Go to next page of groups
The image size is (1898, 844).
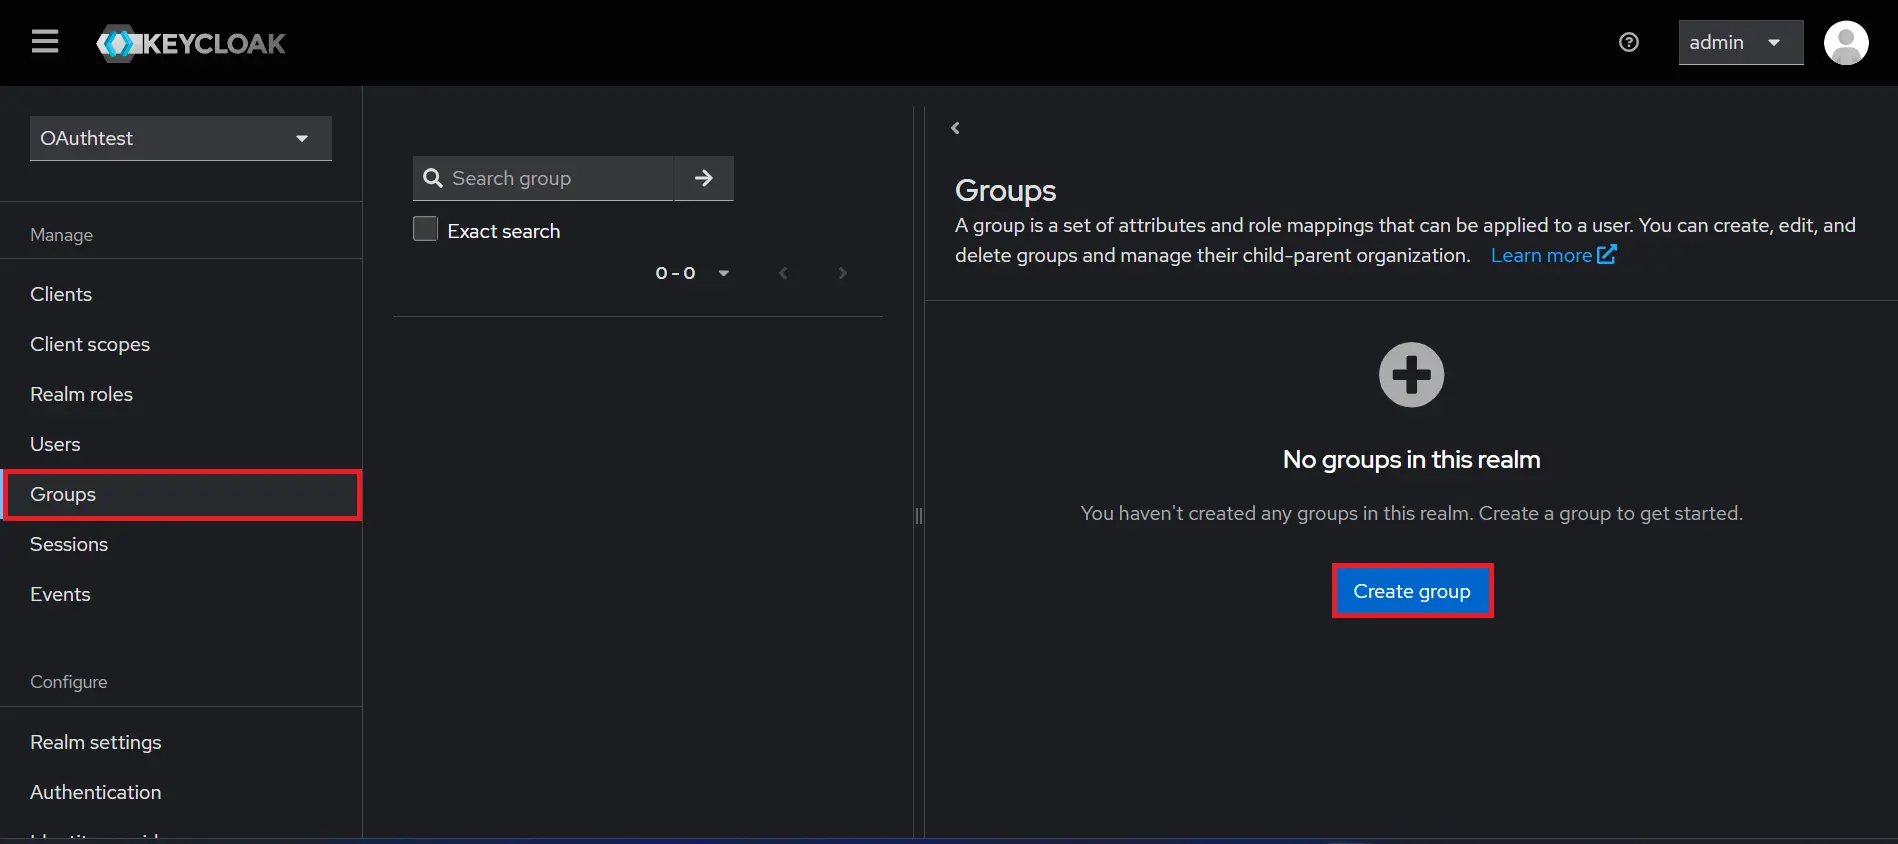pos(842,273)
